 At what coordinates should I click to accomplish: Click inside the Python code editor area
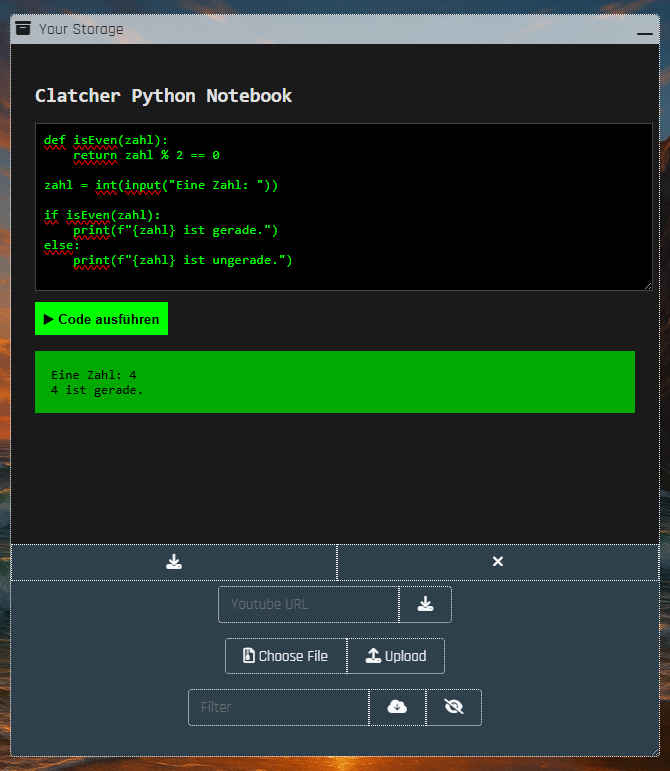[x=344, y=207]
